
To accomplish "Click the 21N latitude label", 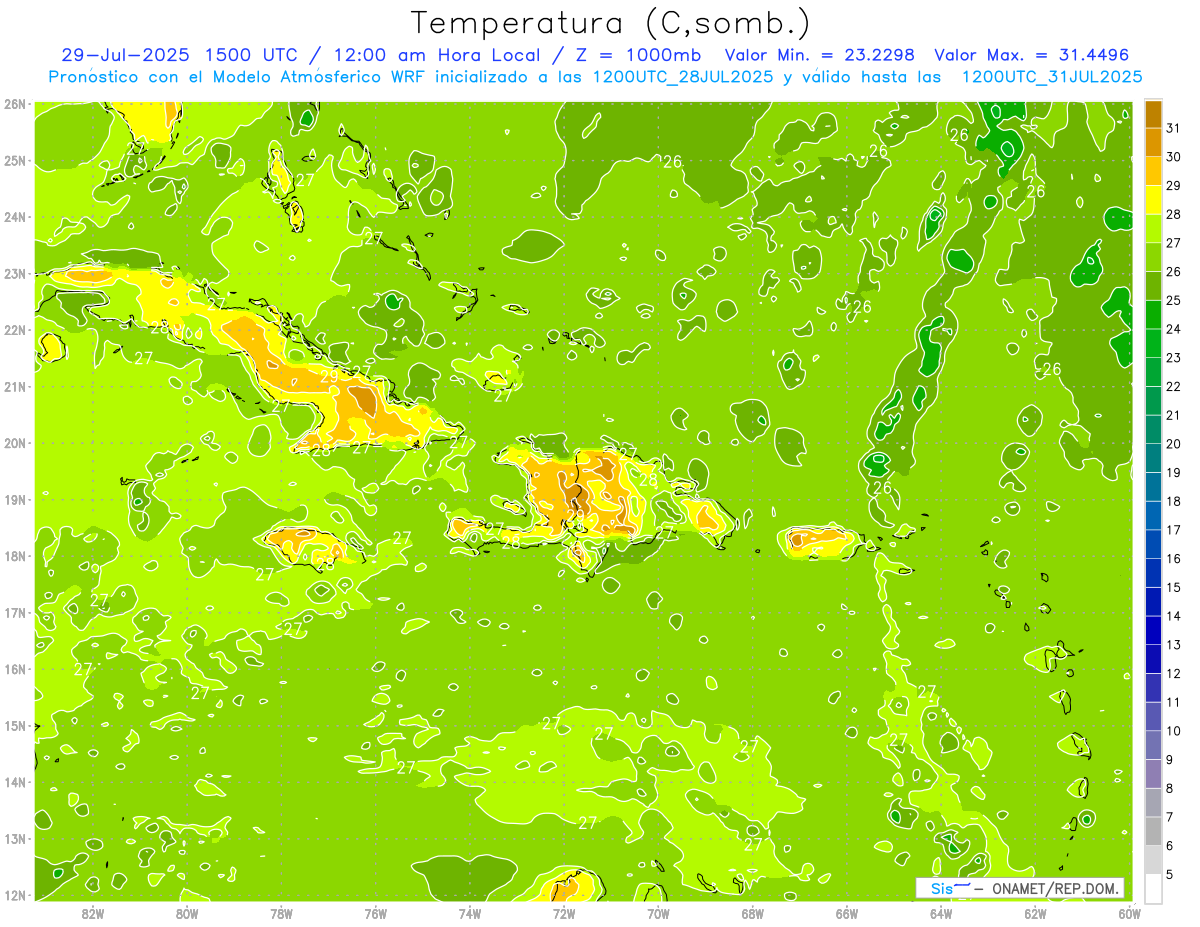I will (x=14, y=386).
